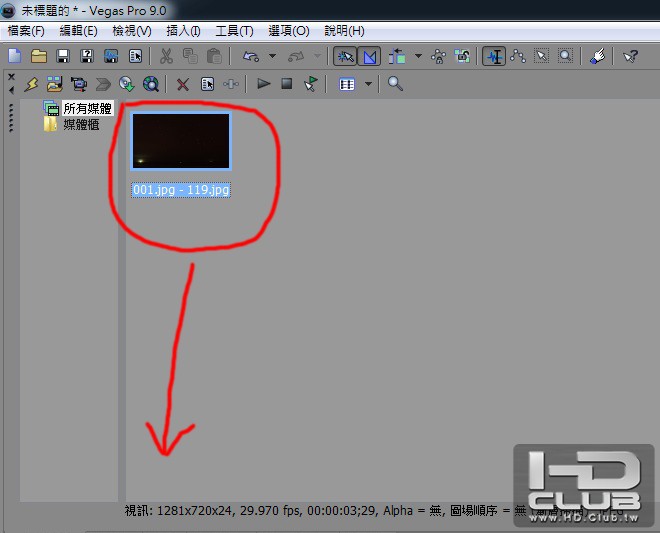
Task: Save the project with the floppy icon
Action: [63, 56]
